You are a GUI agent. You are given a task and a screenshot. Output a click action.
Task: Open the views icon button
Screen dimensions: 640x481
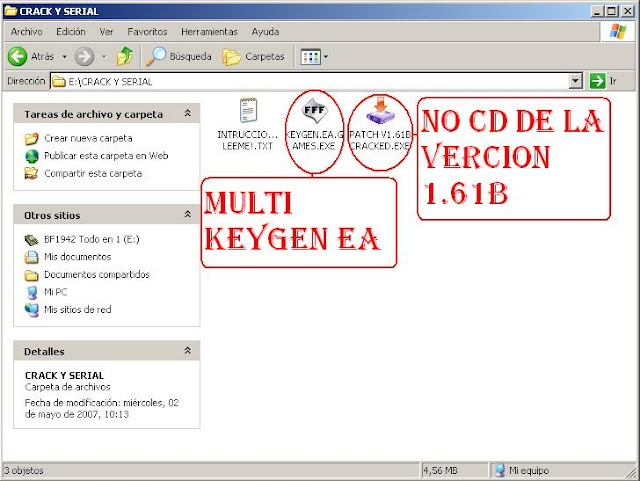pyautogui.click(x=311, y=57)
